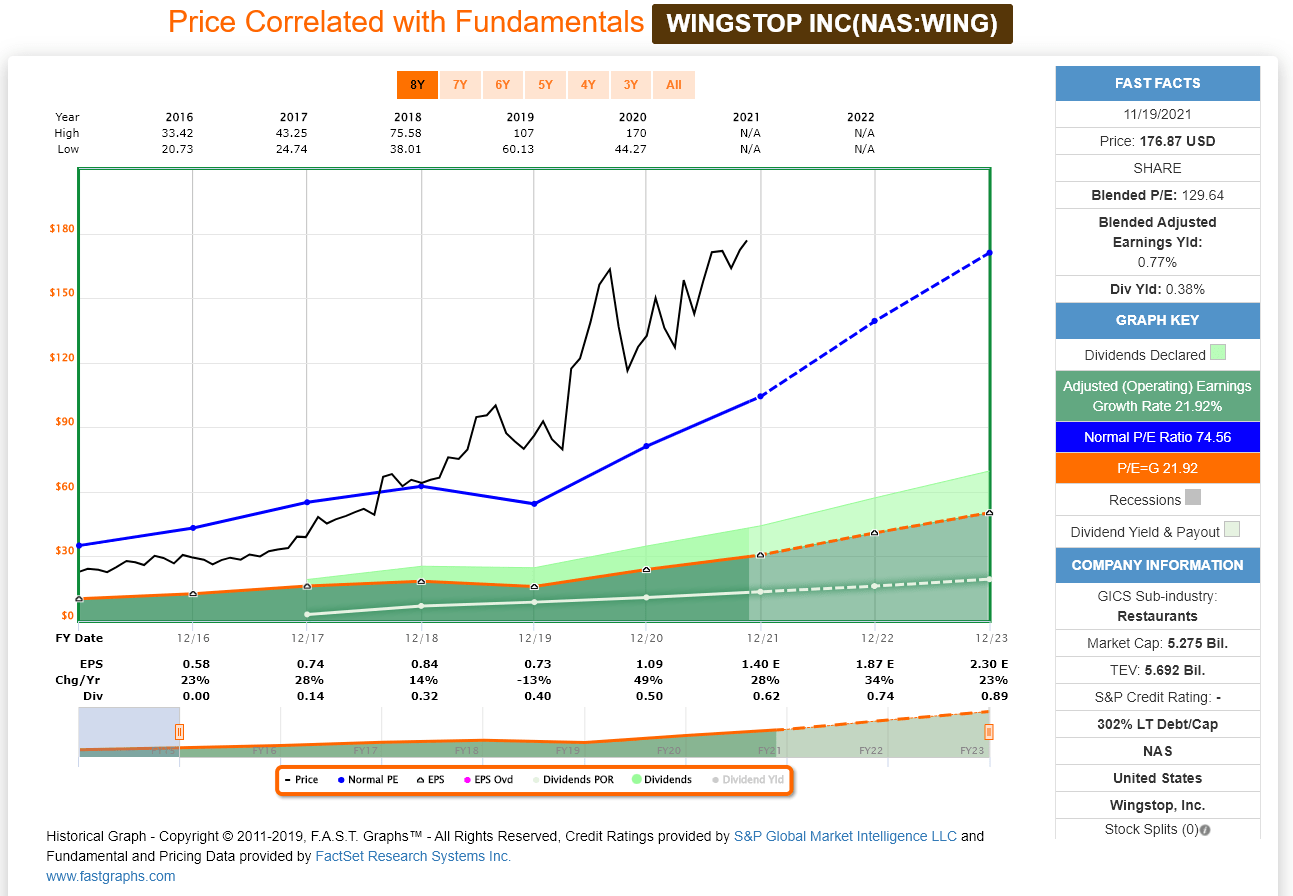1293x896 pixels.
Task: Switch to the 7Y time range tab
Action: pos(460,85)
